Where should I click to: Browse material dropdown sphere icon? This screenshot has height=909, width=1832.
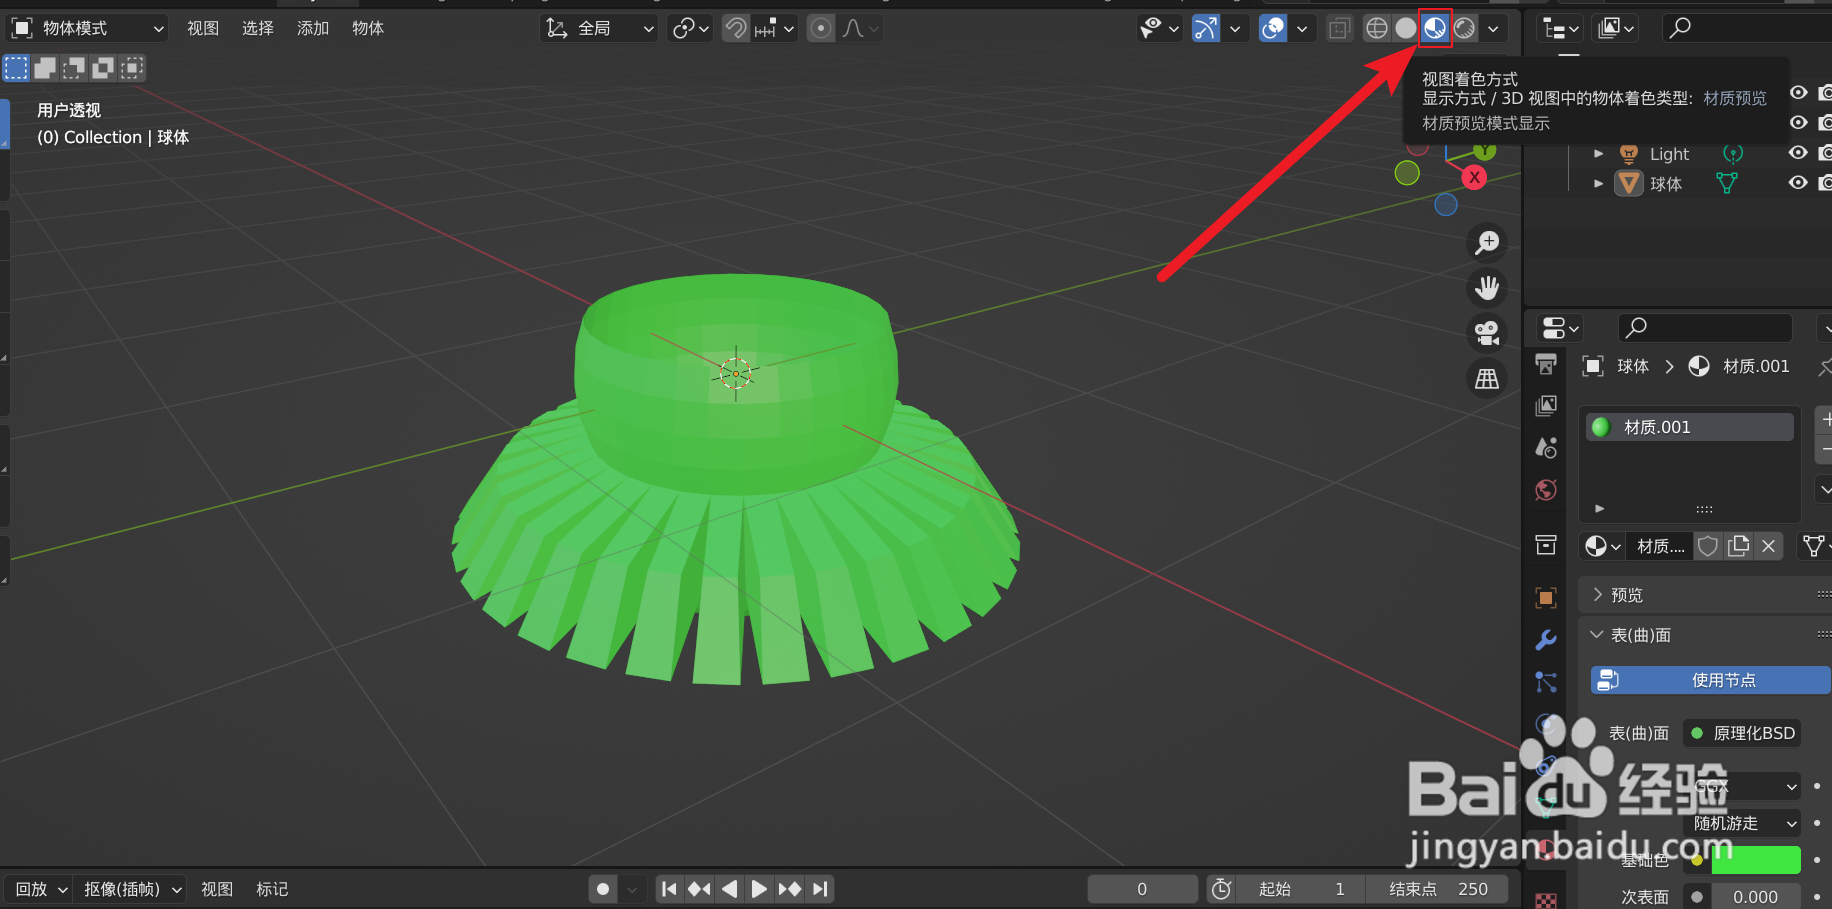click(1602, 546)
